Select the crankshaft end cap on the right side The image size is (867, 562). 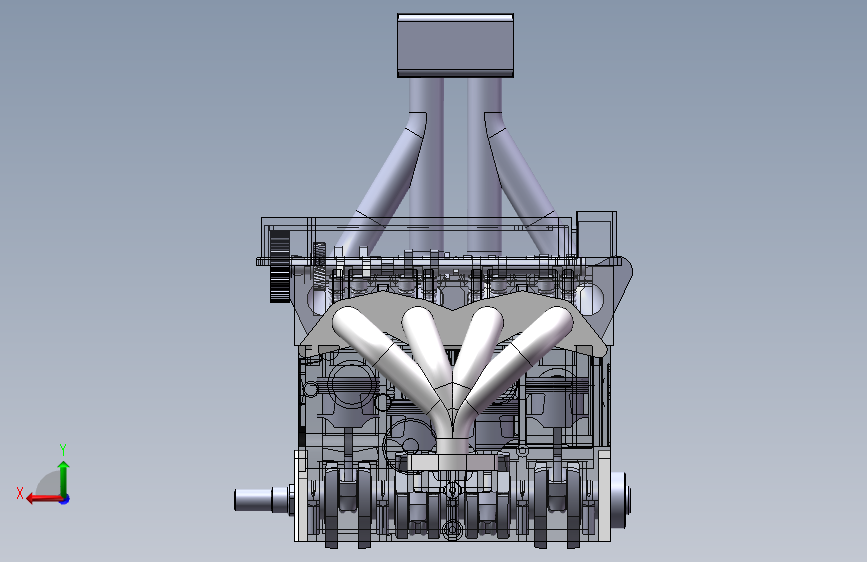(621, 499)
